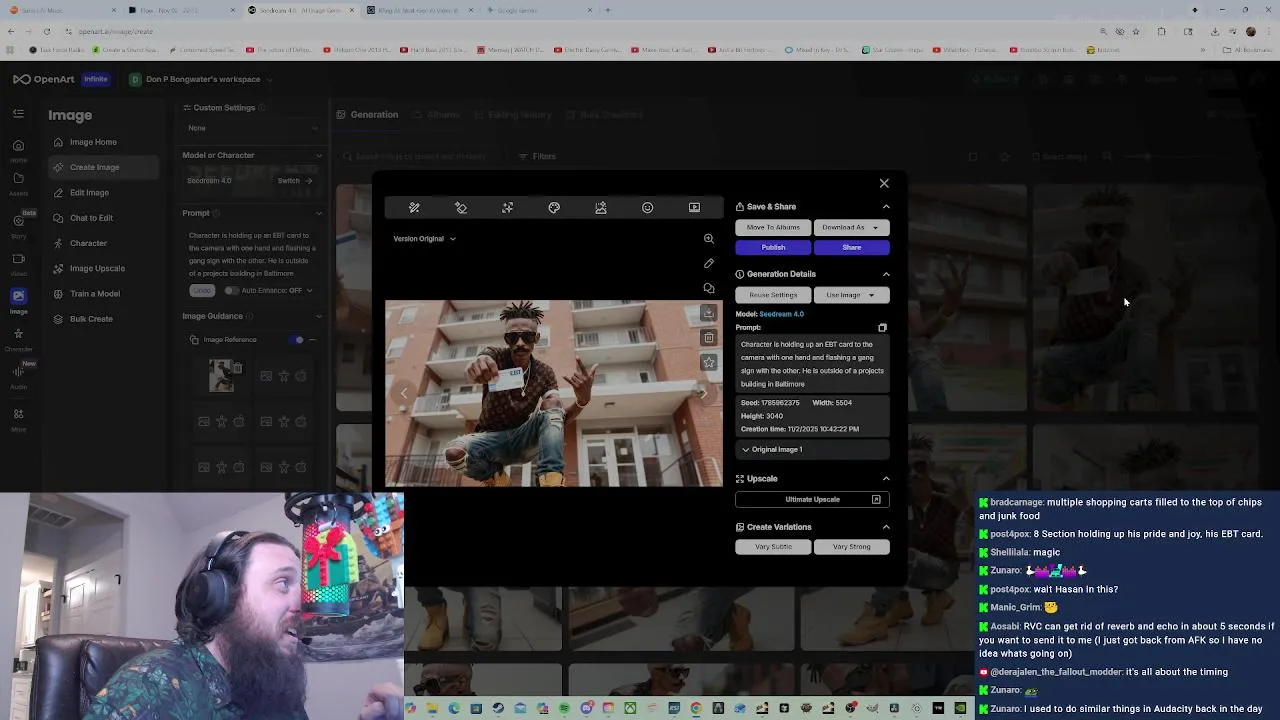Open More icon in left rail
Image resolution: width=1280 pixels, height=720 pixels.
[x=18, y=419]
